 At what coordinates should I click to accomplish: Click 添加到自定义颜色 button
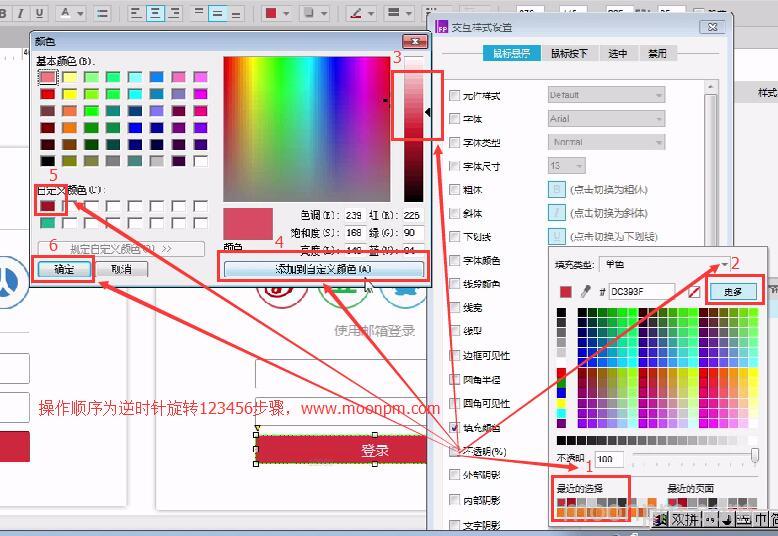pos(322,269)
